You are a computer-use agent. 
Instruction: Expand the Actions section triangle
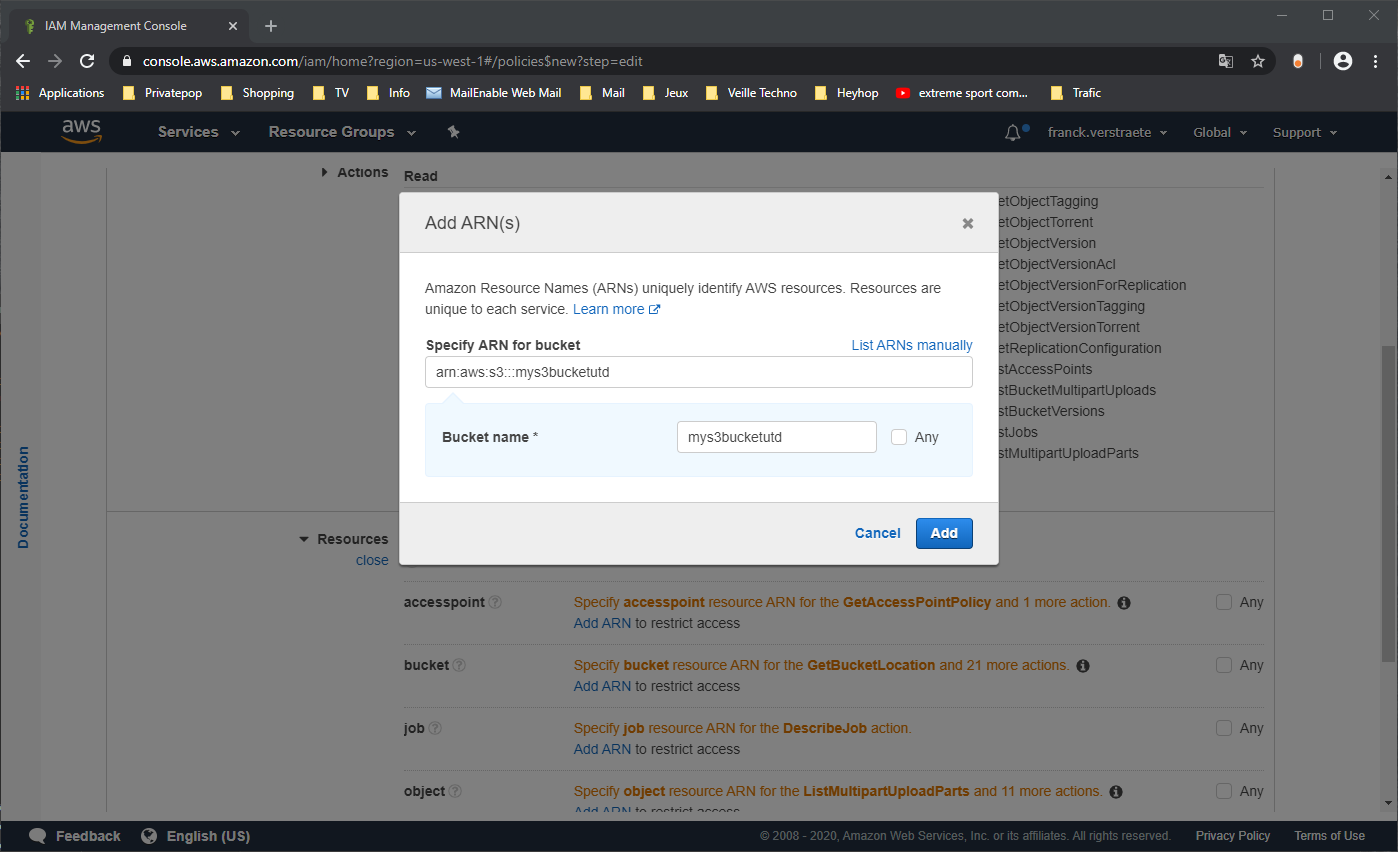tap(324, 173)
